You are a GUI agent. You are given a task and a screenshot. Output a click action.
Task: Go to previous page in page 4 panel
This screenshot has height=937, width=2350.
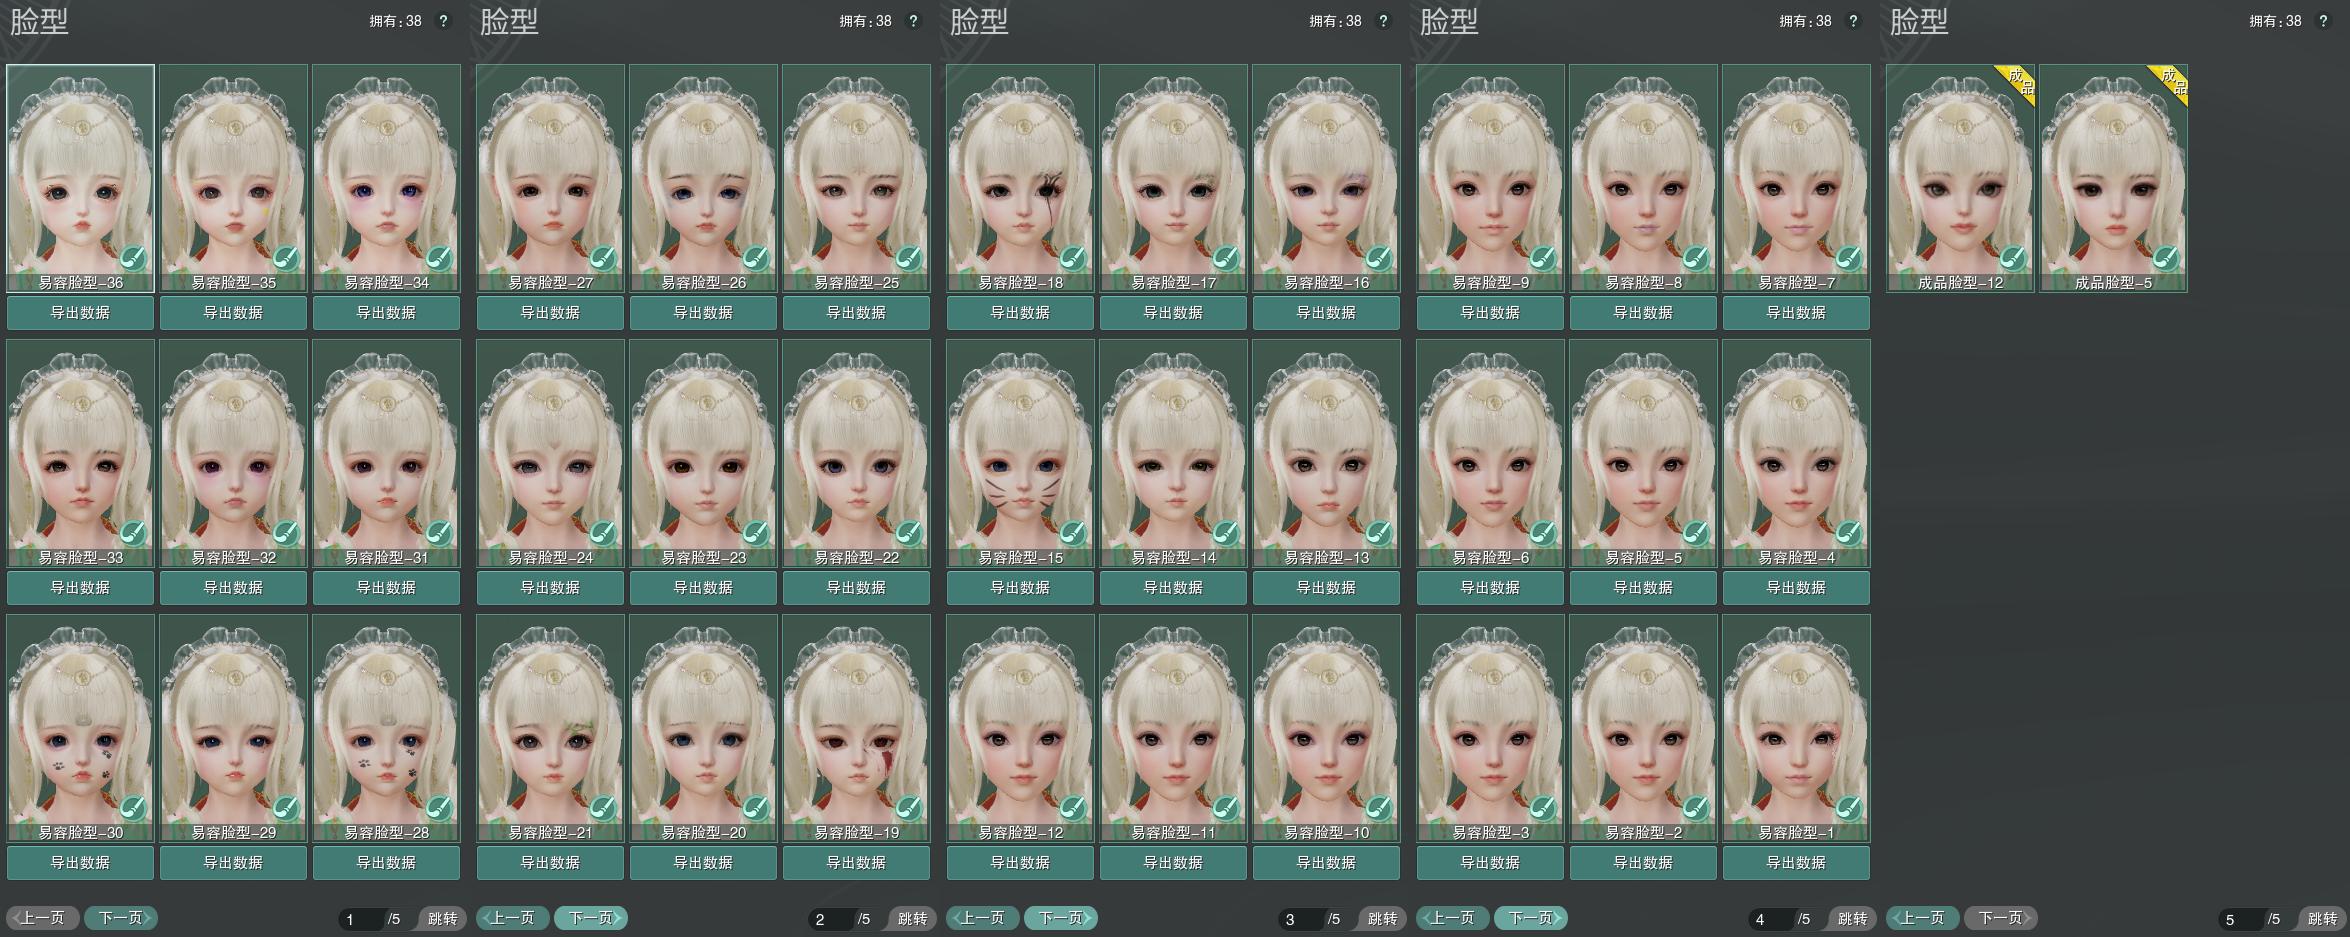tap(1453, 918)
